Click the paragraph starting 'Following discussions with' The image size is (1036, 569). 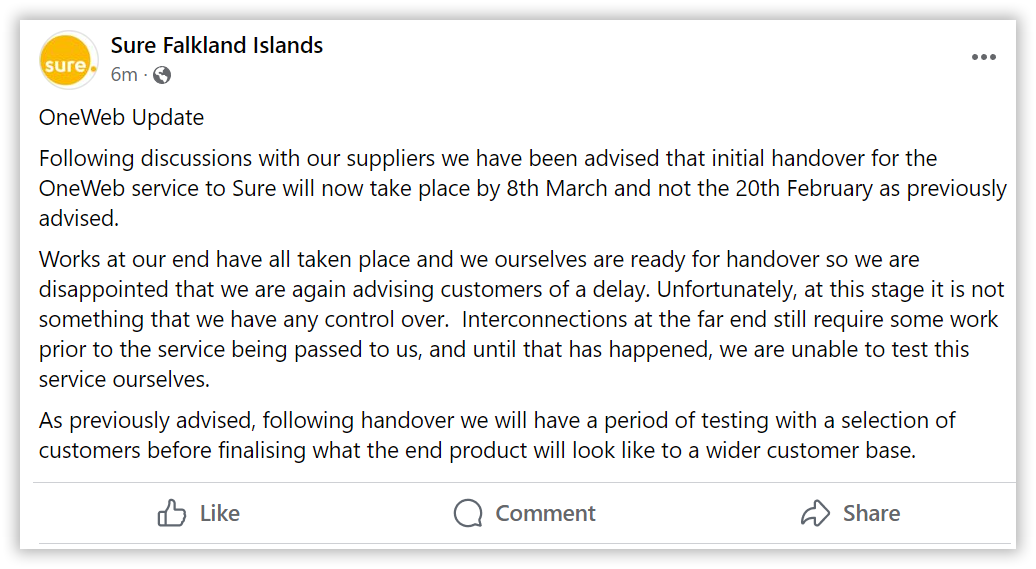523,188
